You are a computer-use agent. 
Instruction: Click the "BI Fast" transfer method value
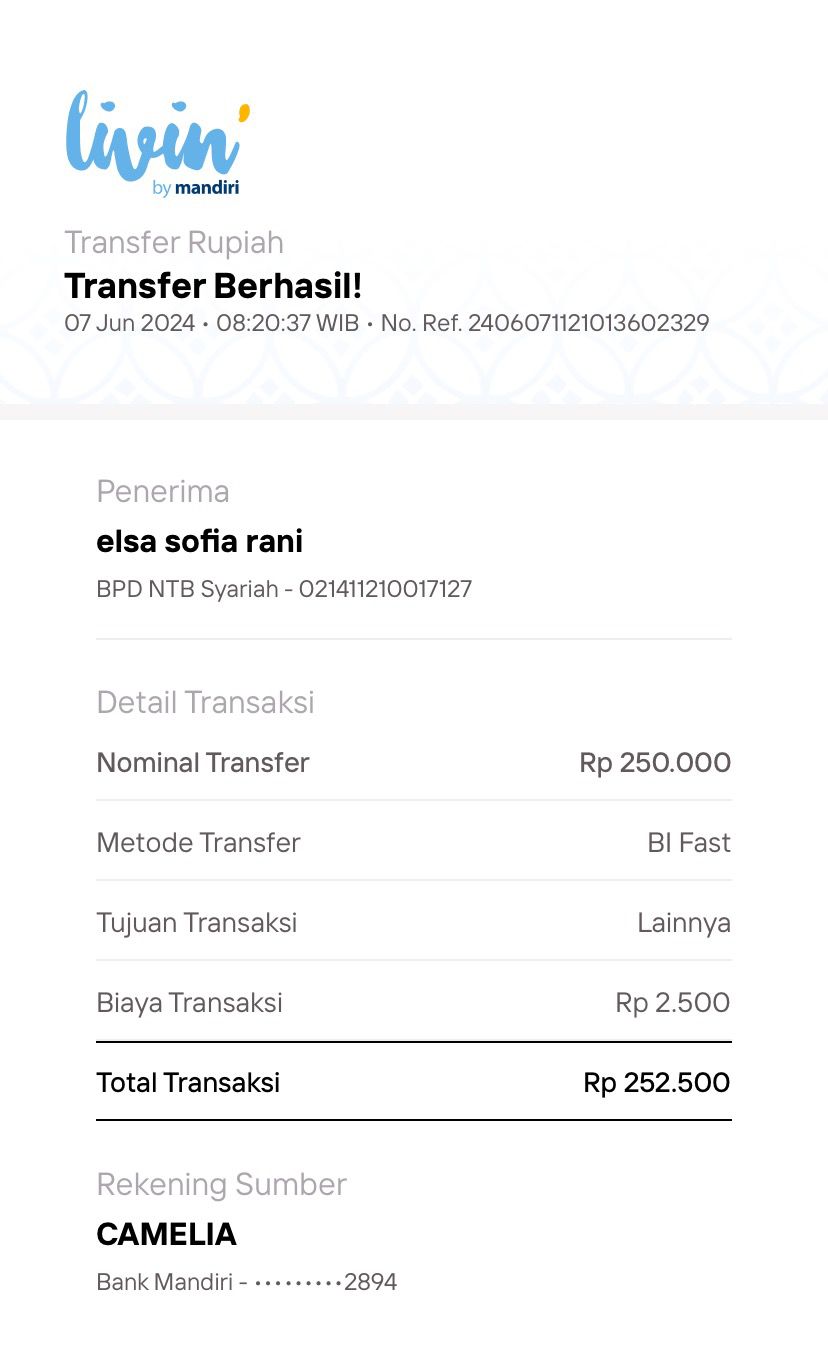[689, 842]
